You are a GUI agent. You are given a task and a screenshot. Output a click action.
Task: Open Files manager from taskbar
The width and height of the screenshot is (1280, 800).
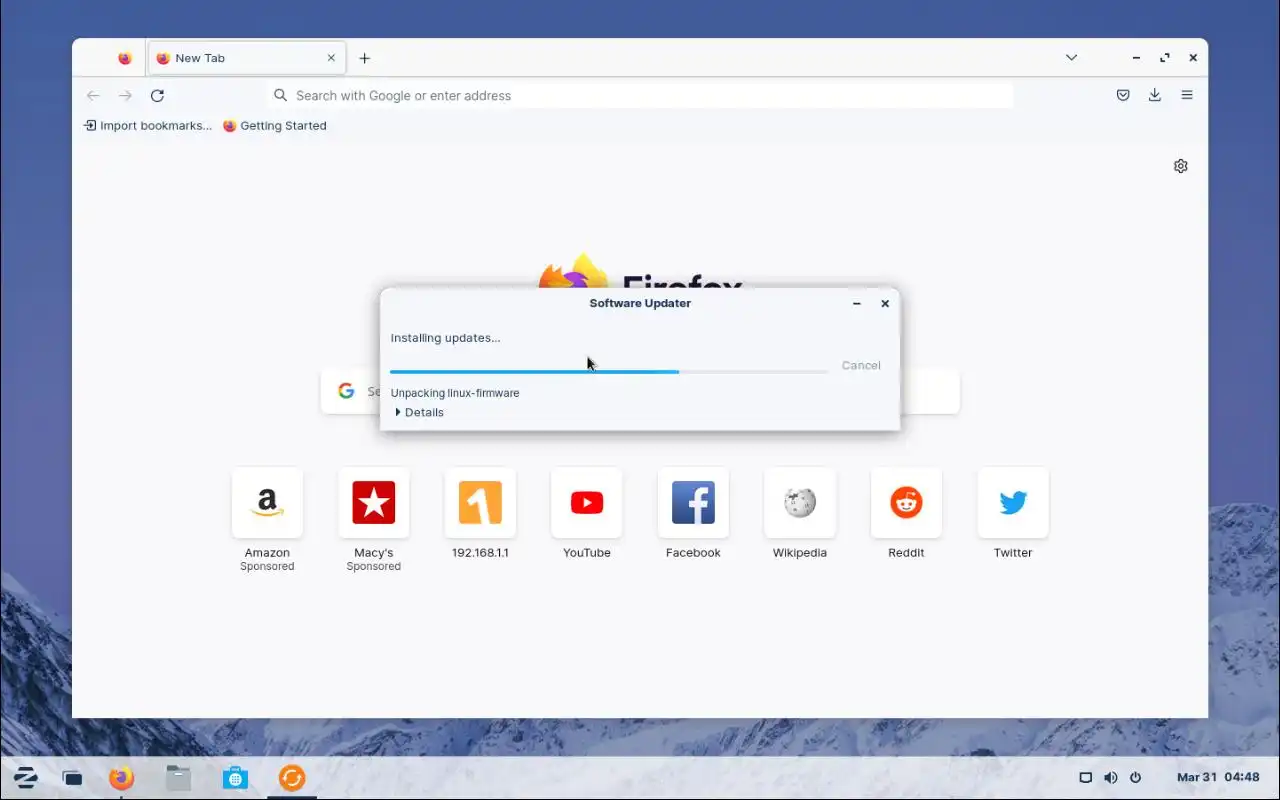(178, 777)
